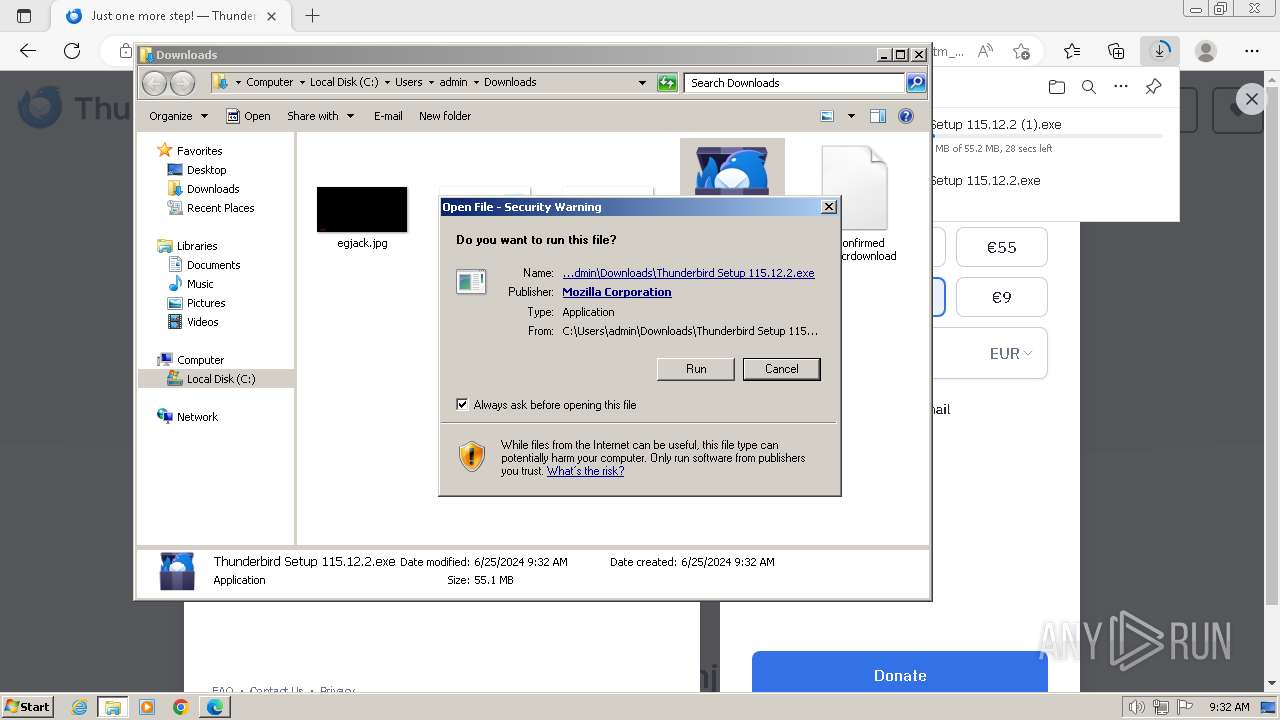Select Local Disk (C:) in navigation pane
Viewport: 1280px width, 720px height.
pos(220,379)
